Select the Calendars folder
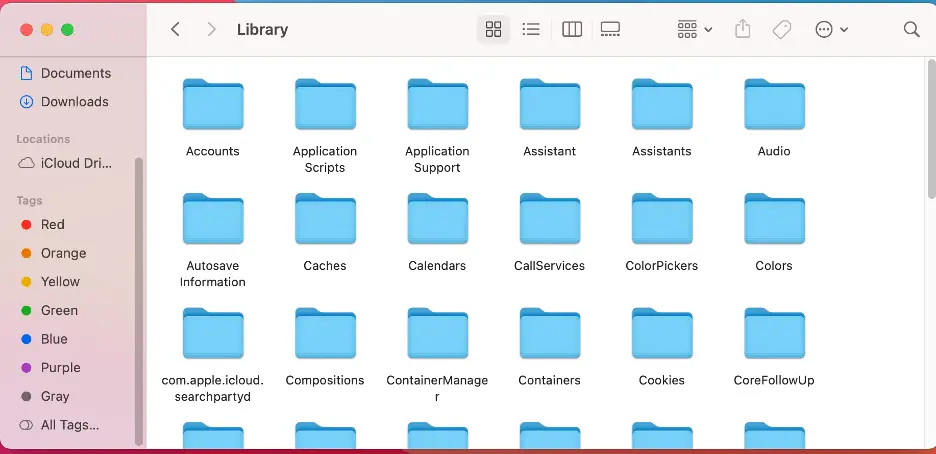Screen dimensions: 936x454 (437, 232)
